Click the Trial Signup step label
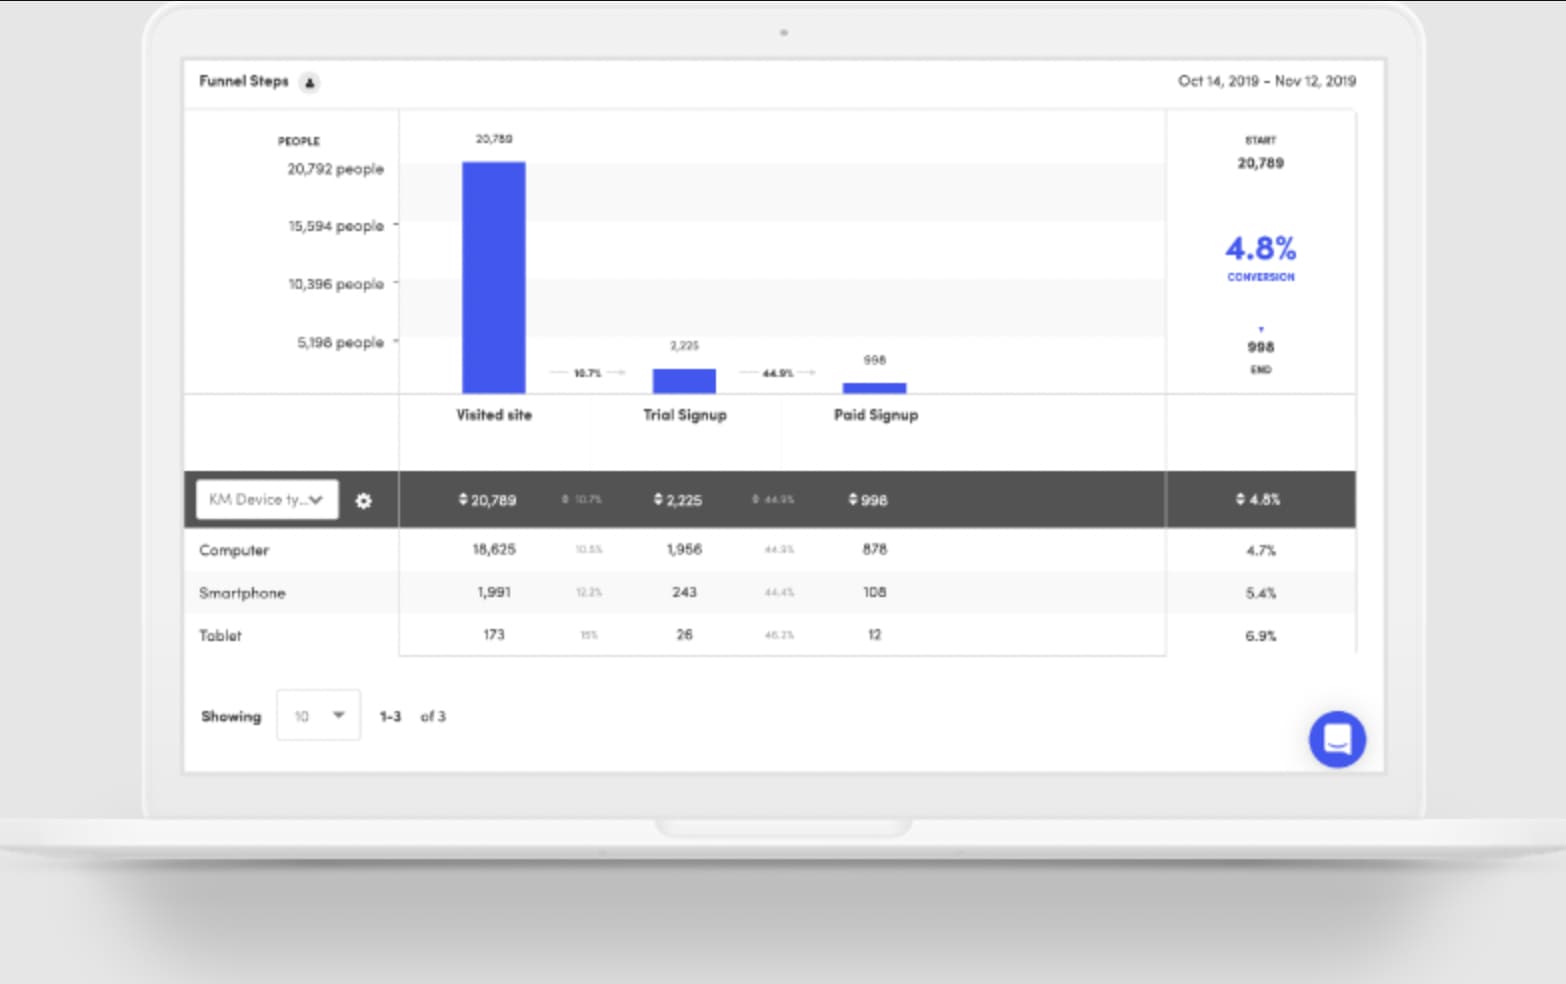 (685, 415)
